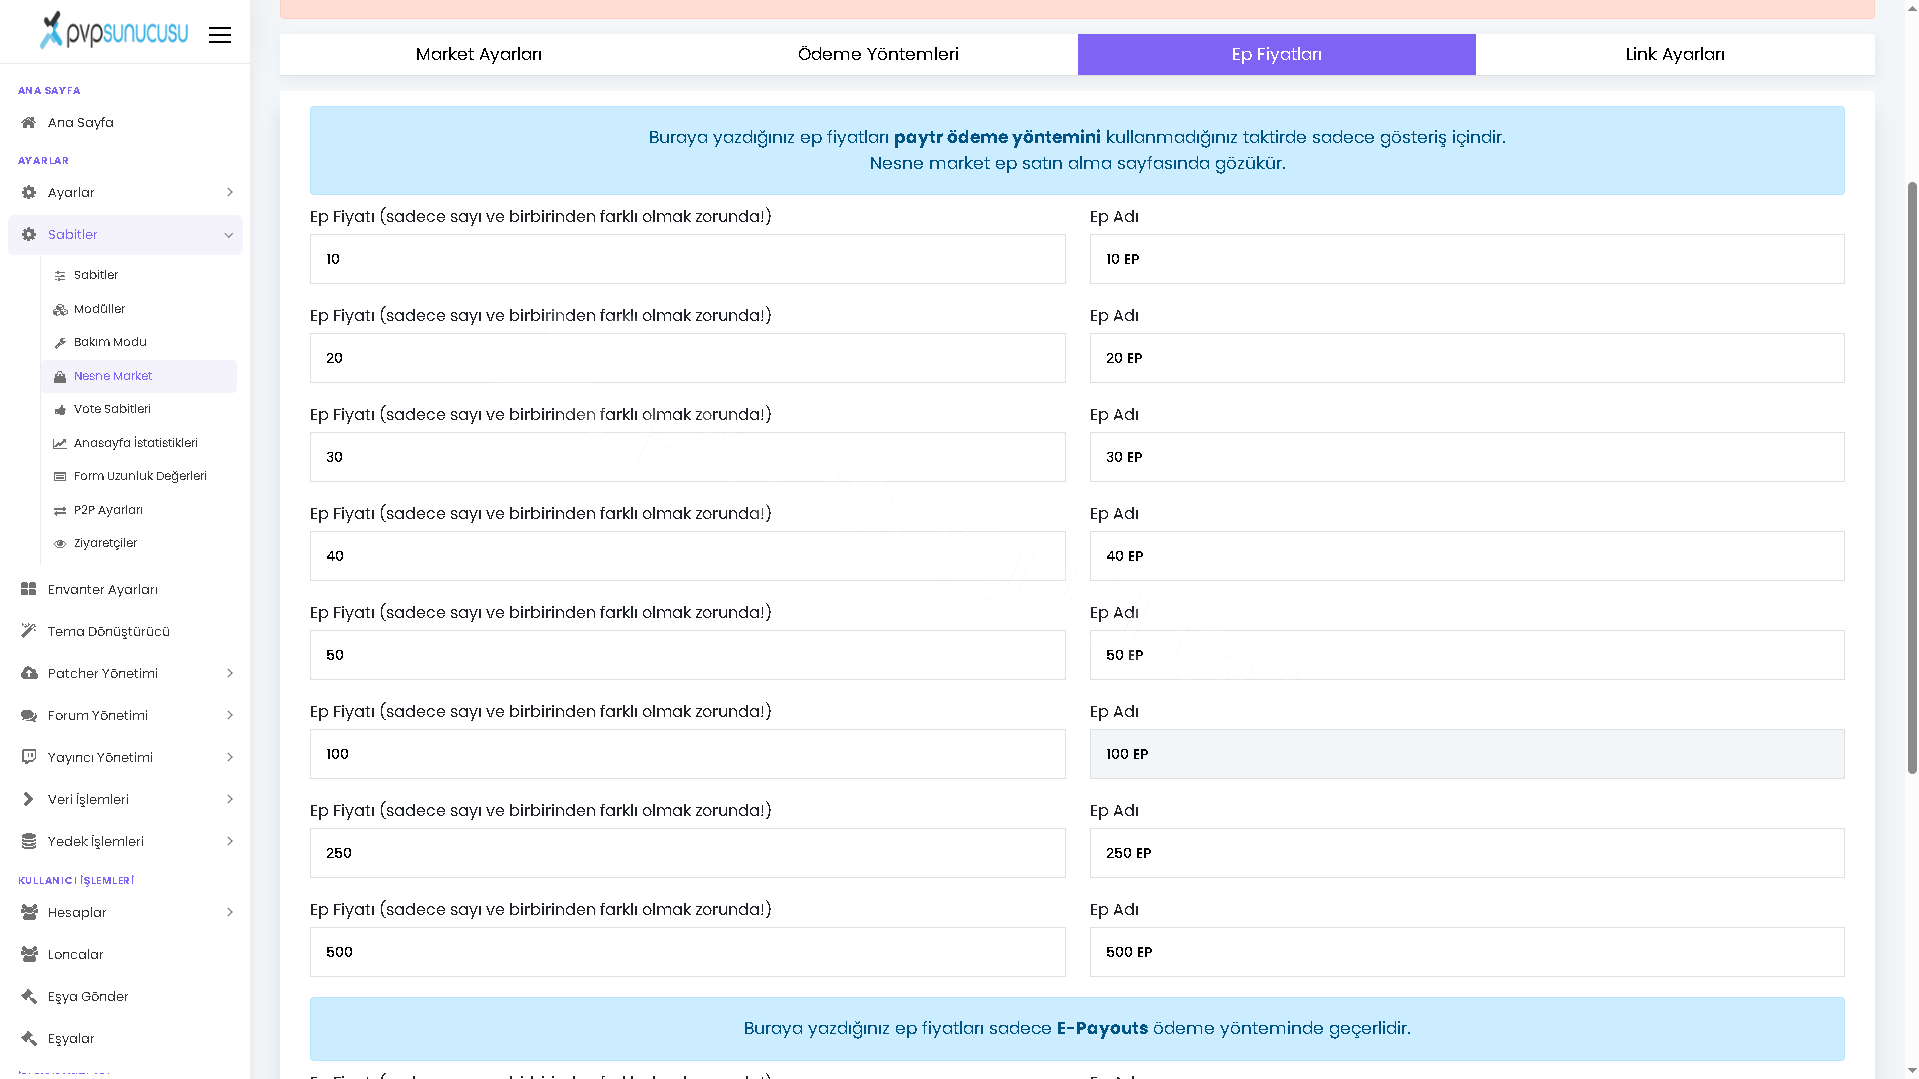Select the Ep Fiyatları tab
This screenshot has height=1079, width=1919.
[1276, 55]
